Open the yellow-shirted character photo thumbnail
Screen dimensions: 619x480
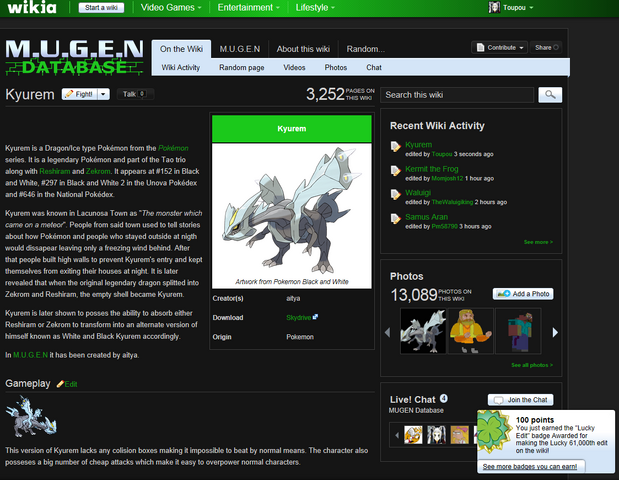coord(471,331)
